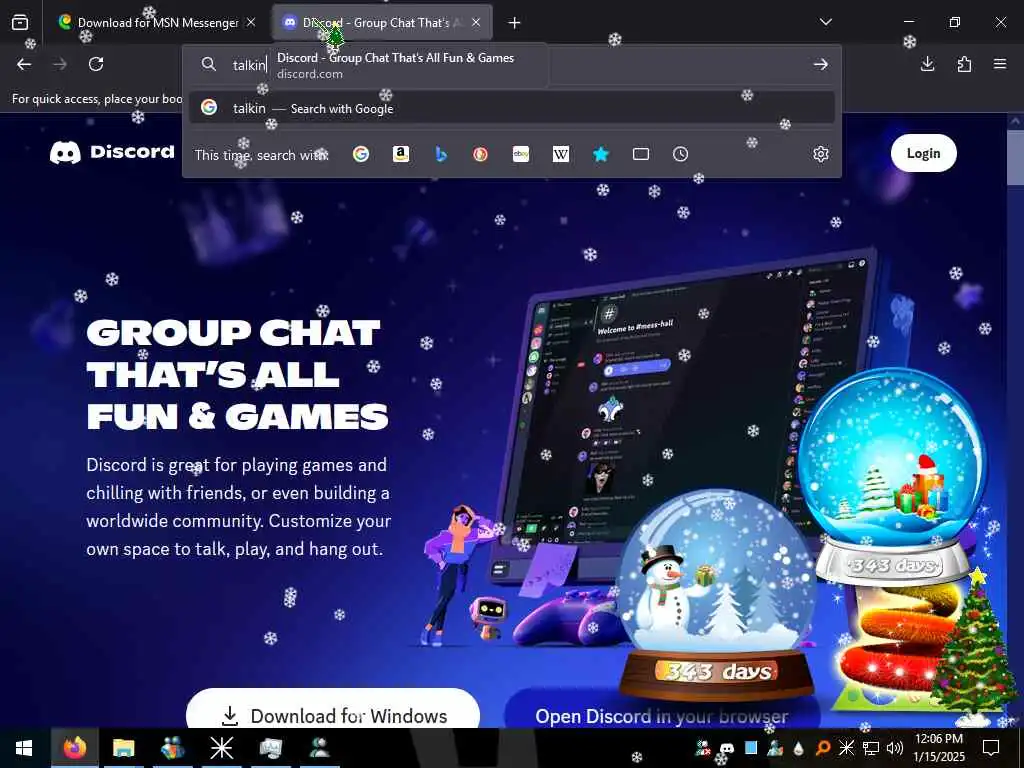
Task: Click the Discord logo on page
Action: pyautogui.click(x=112, y=152)
